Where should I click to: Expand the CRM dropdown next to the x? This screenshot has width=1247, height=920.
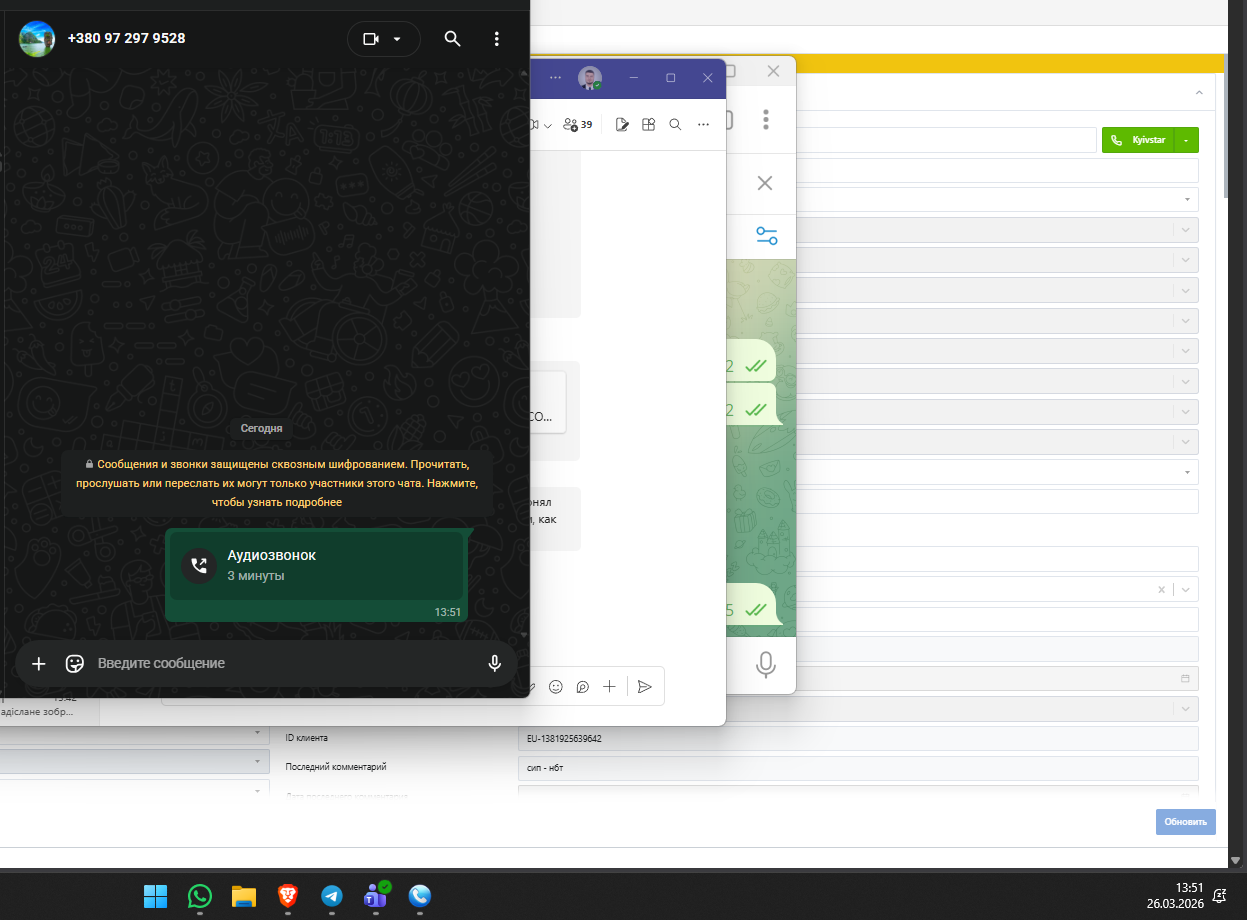click(x=1186, y=589)
